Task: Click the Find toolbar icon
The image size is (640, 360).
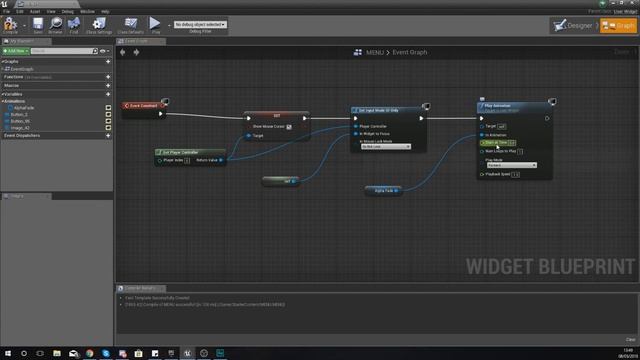Action: click(x=74, y=25)
